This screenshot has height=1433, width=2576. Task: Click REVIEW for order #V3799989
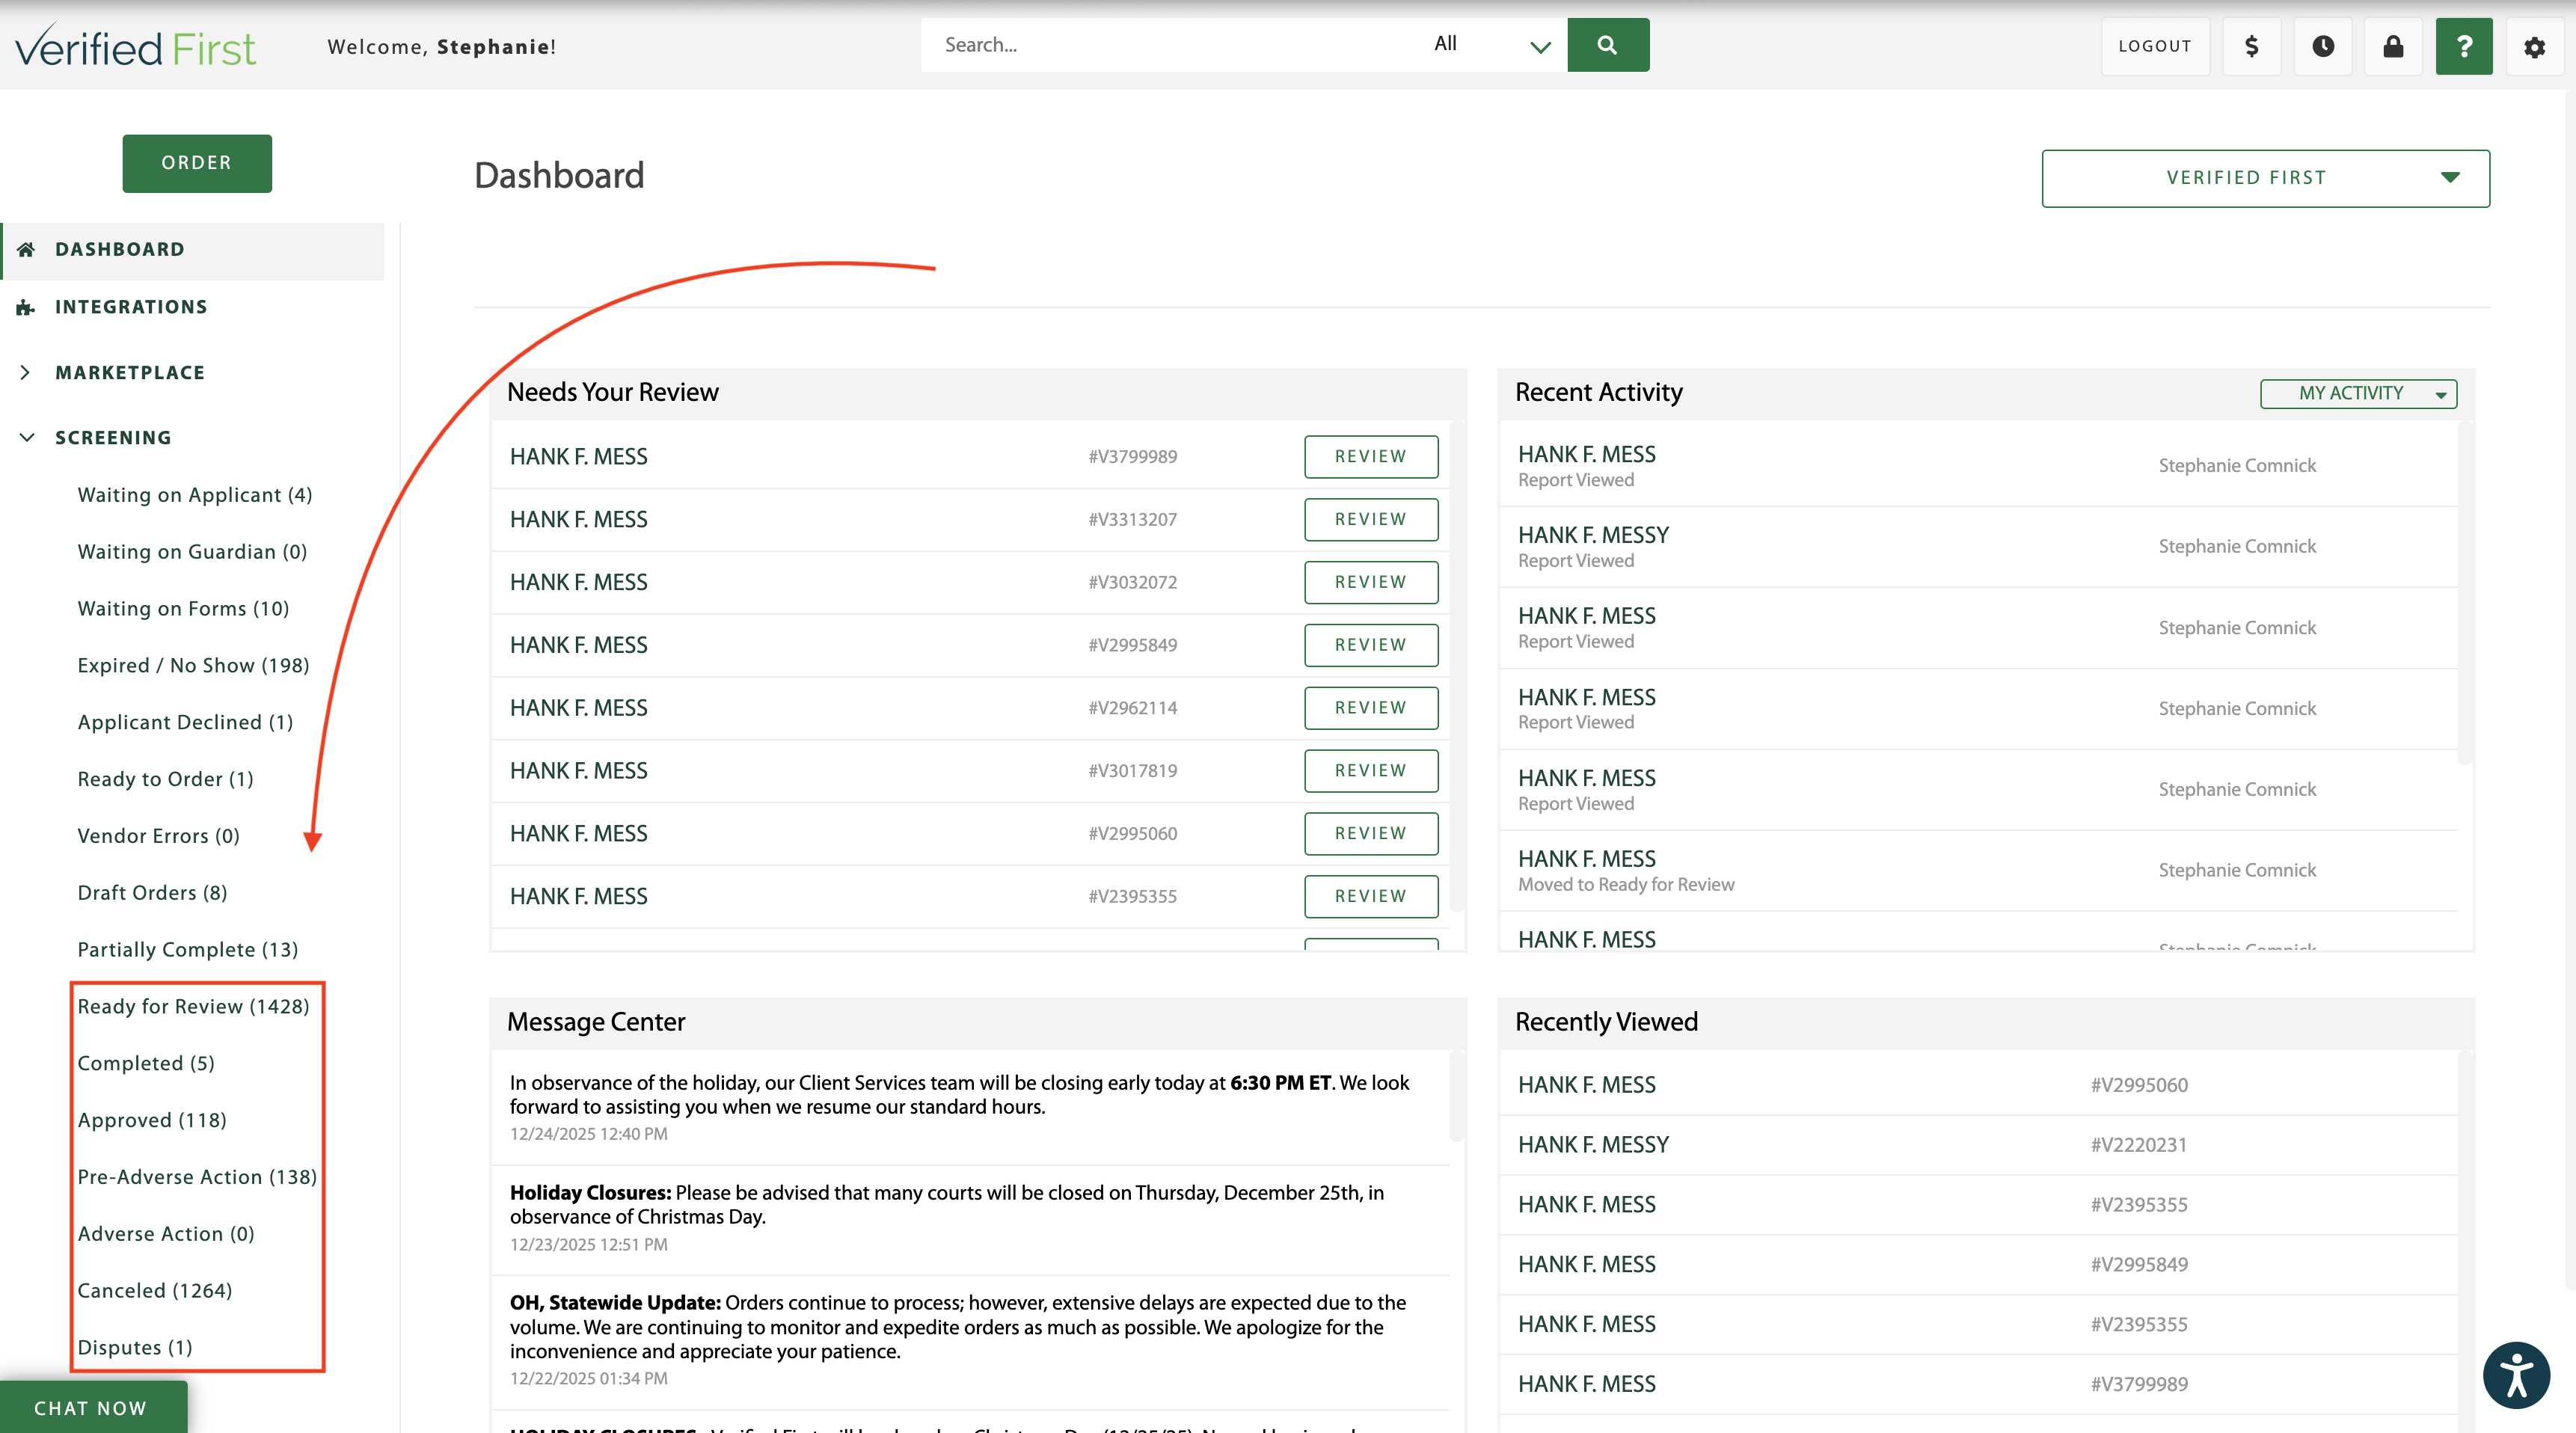1370,456
